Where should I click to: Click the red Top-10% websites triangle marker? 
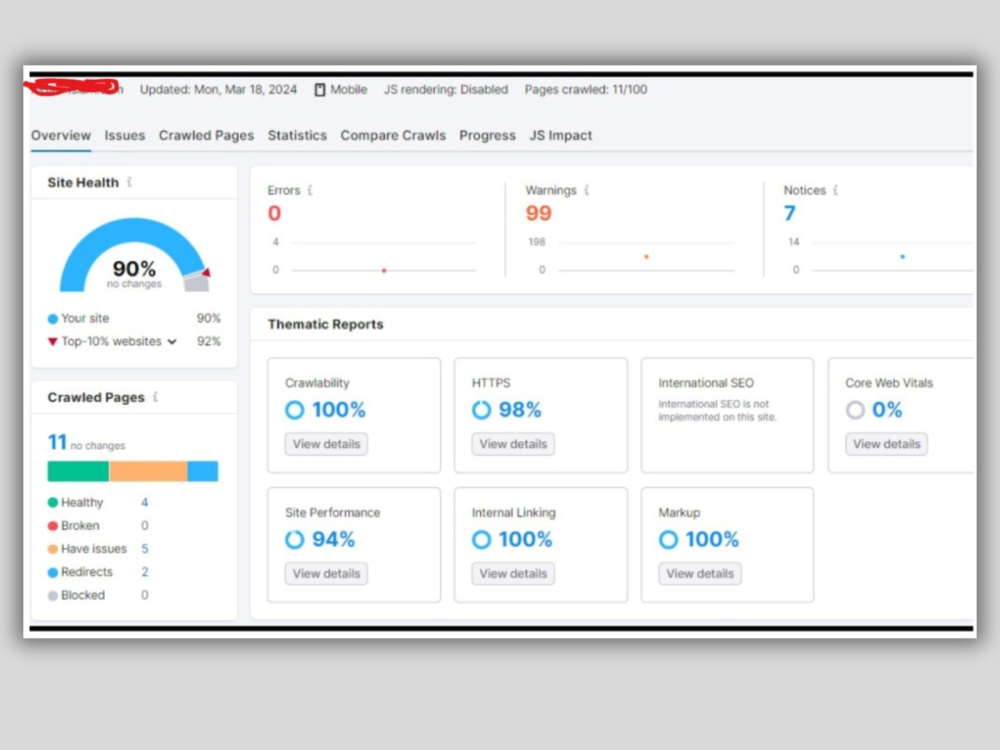coord(52,342)
